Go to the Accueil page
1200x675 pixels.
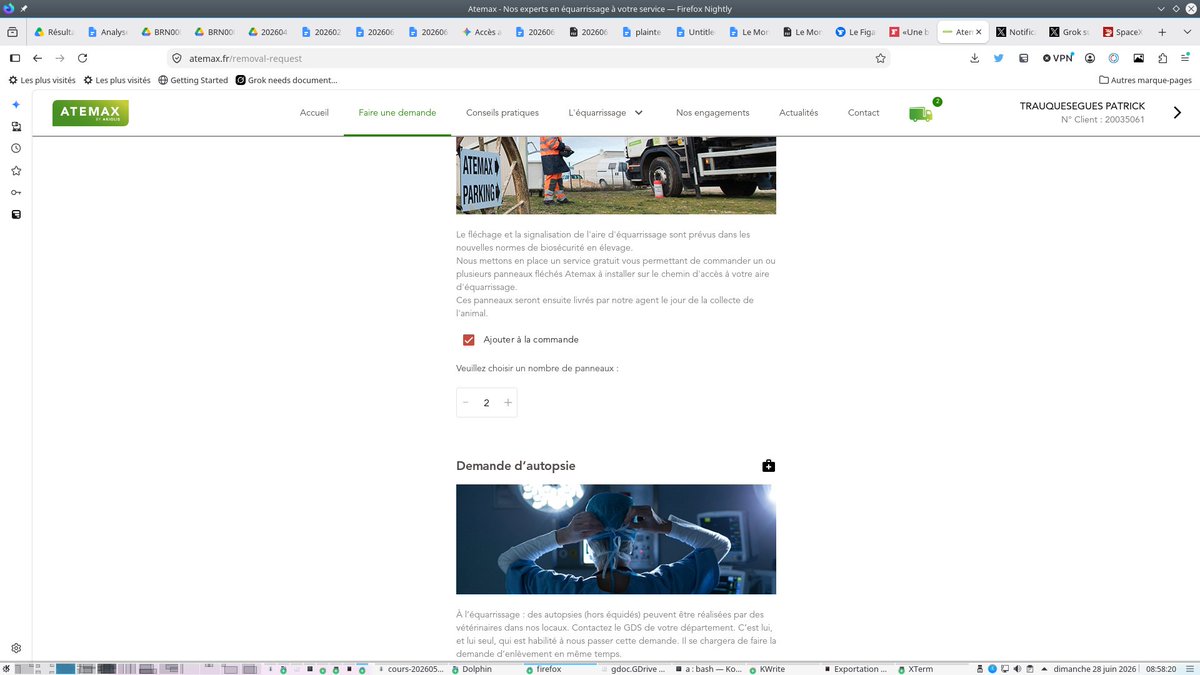[314, 113]
